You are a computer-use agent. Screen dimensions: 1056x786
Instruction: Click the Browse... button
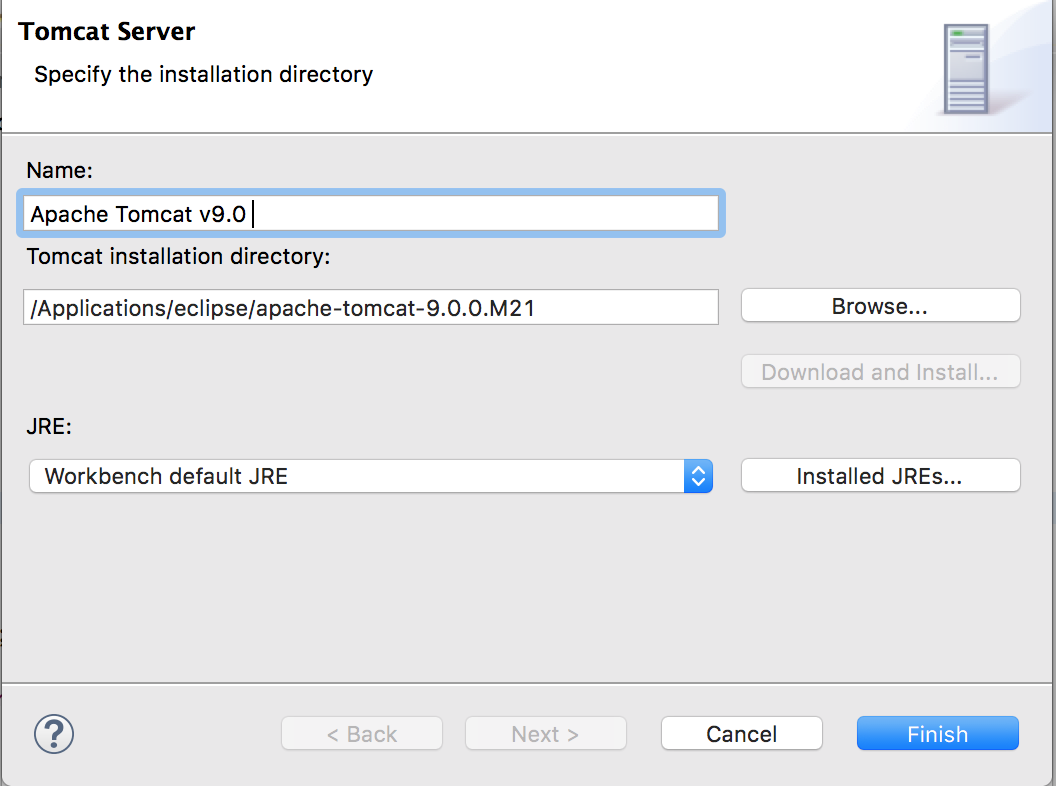[x=880, y=306]
